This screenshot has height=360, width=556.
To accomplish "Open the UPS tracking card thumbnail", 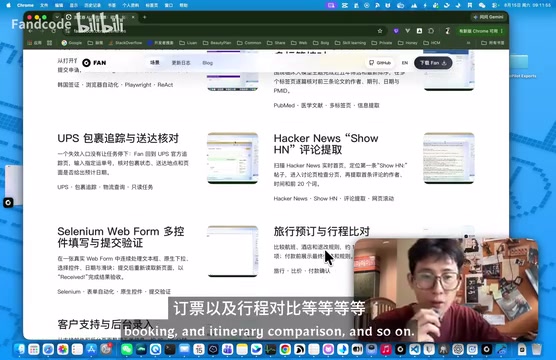I will click(233, 158).
